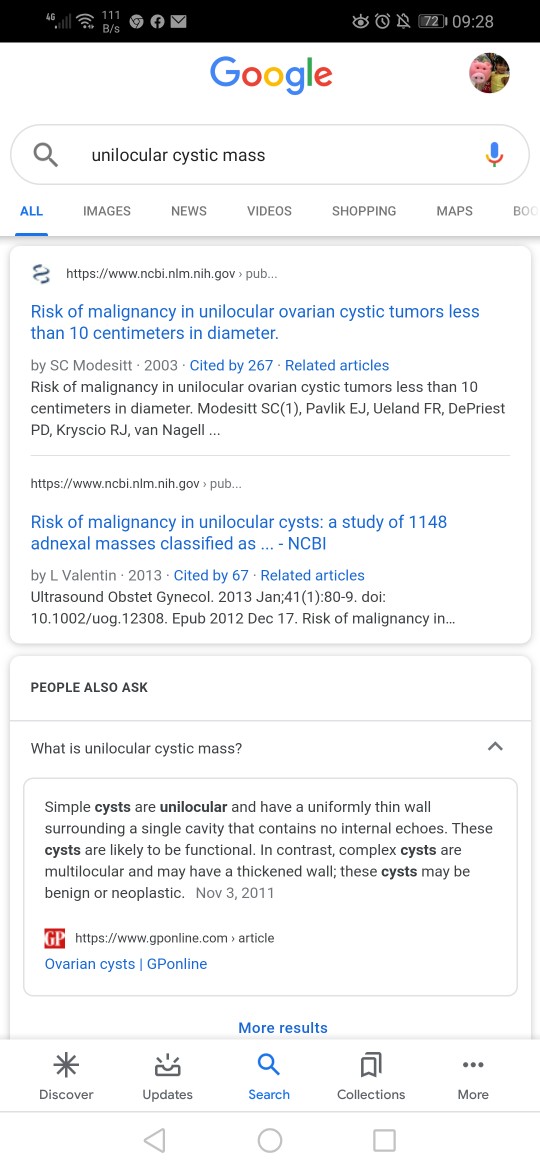
Task: Open the Updates icon in bottom bar
Action: pyautogui.click(x=168, y=1066)
